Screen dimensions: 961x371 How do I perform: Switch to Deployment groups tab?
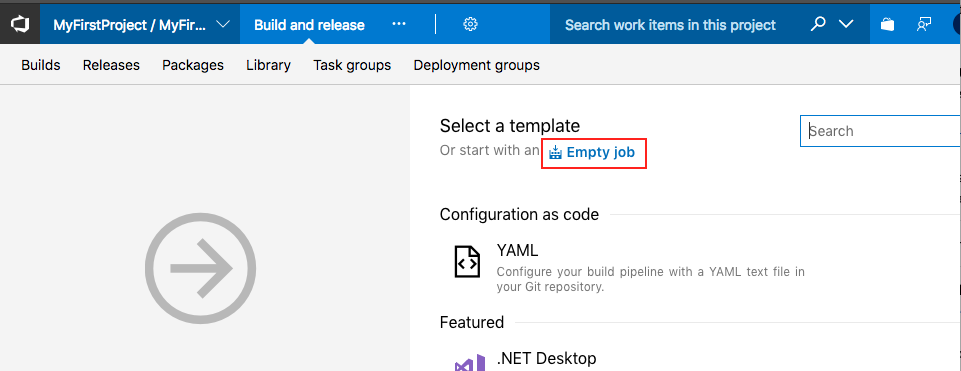(477, 65)
